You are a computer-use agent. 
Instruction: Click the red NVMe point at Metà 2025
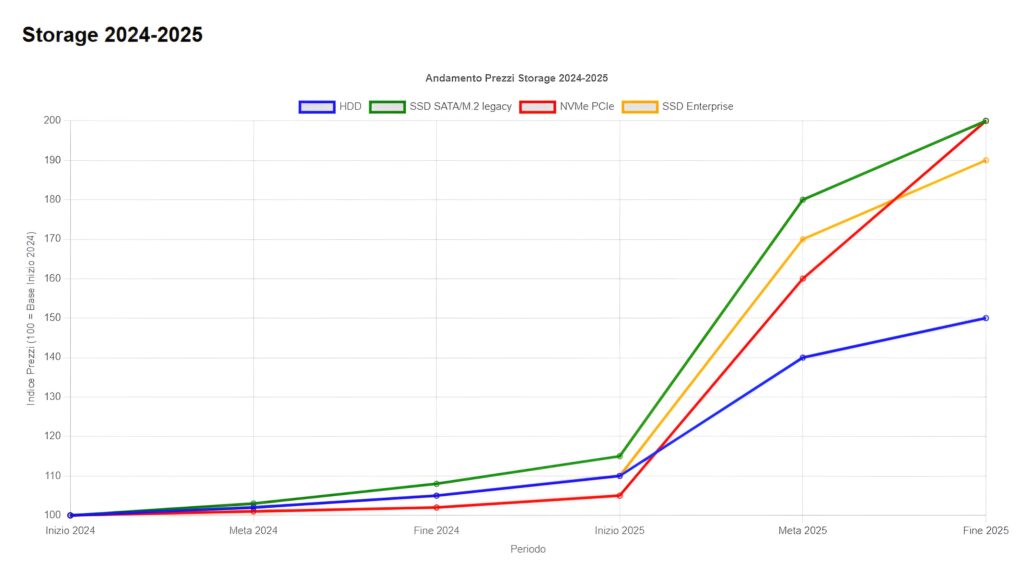click(x=803, y=278)
